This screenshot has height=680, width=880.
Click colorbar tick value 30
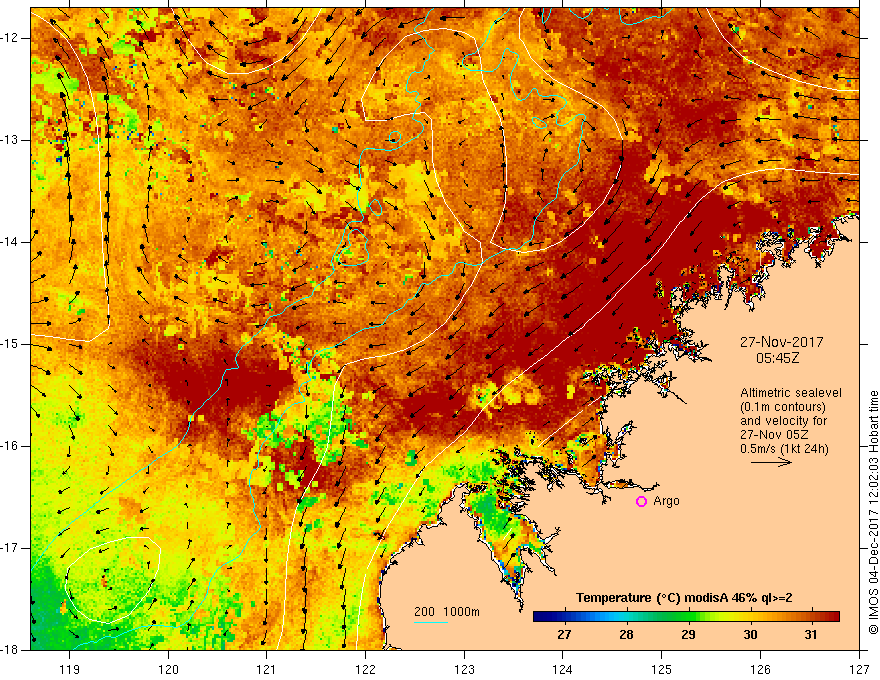(x=750, y=635)
